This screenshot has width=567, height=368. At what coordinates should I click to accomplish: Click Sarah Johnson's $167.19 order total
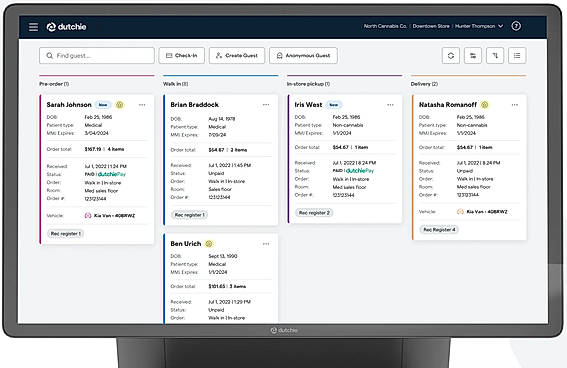(93, 149)
